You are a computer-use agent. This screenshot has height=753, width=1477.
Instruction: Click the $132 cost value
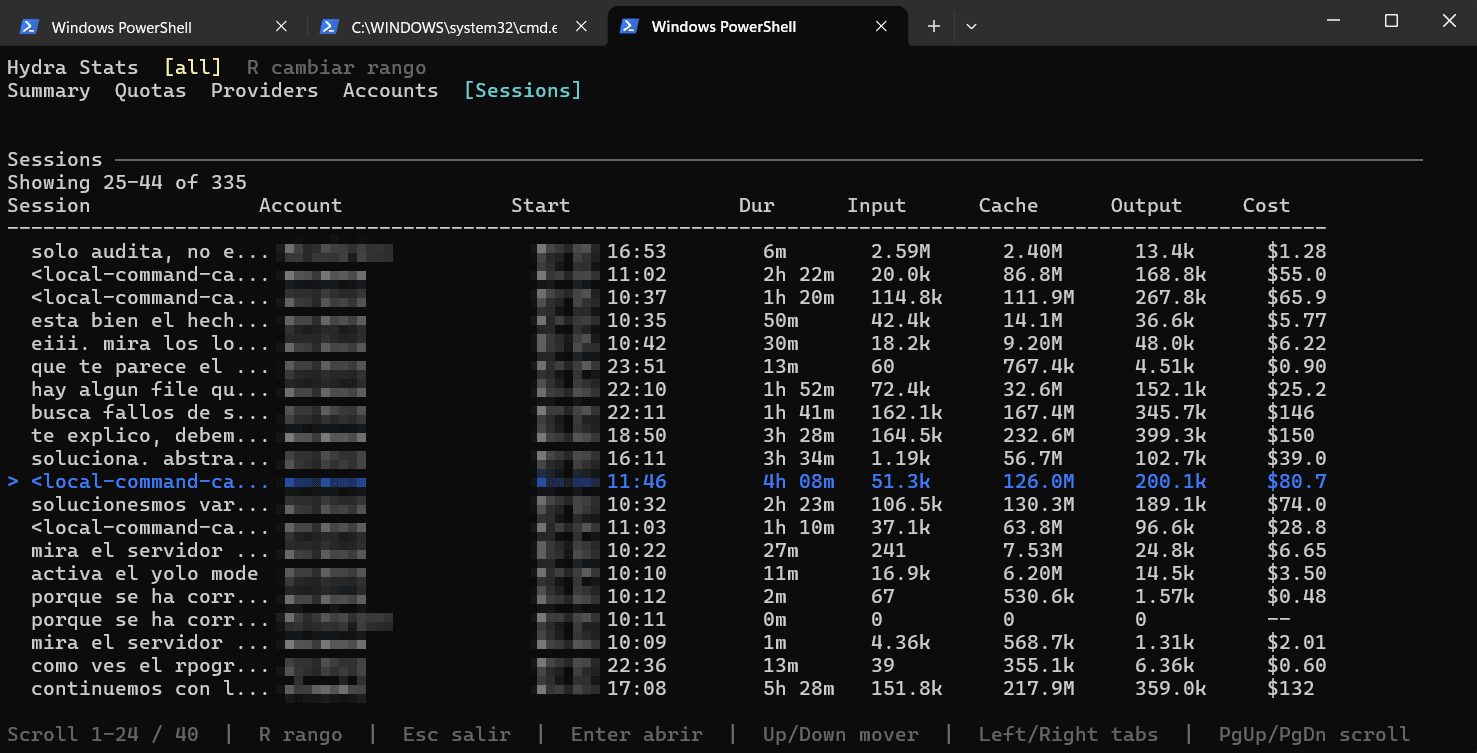[x=1290, y=688]
